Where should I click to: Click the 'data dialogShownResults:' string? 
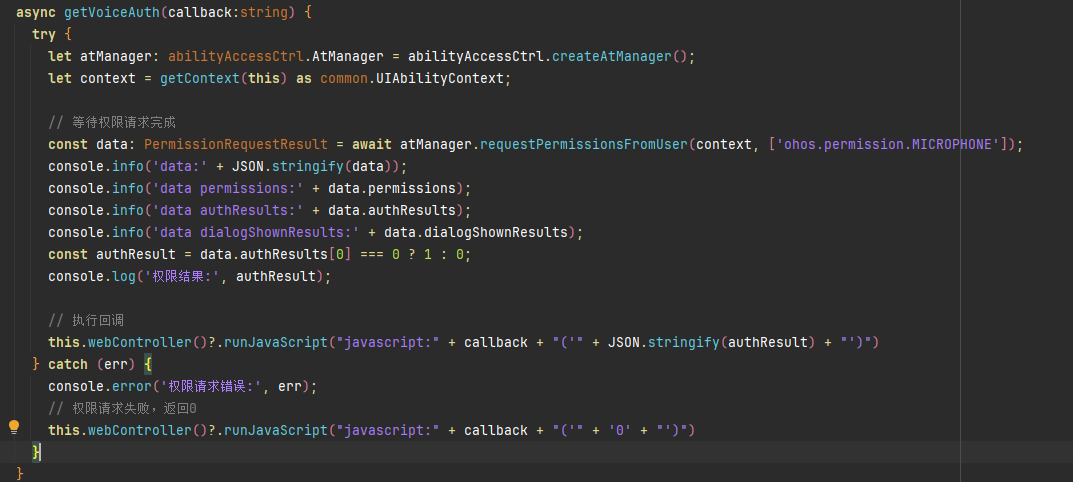[256, 232]
